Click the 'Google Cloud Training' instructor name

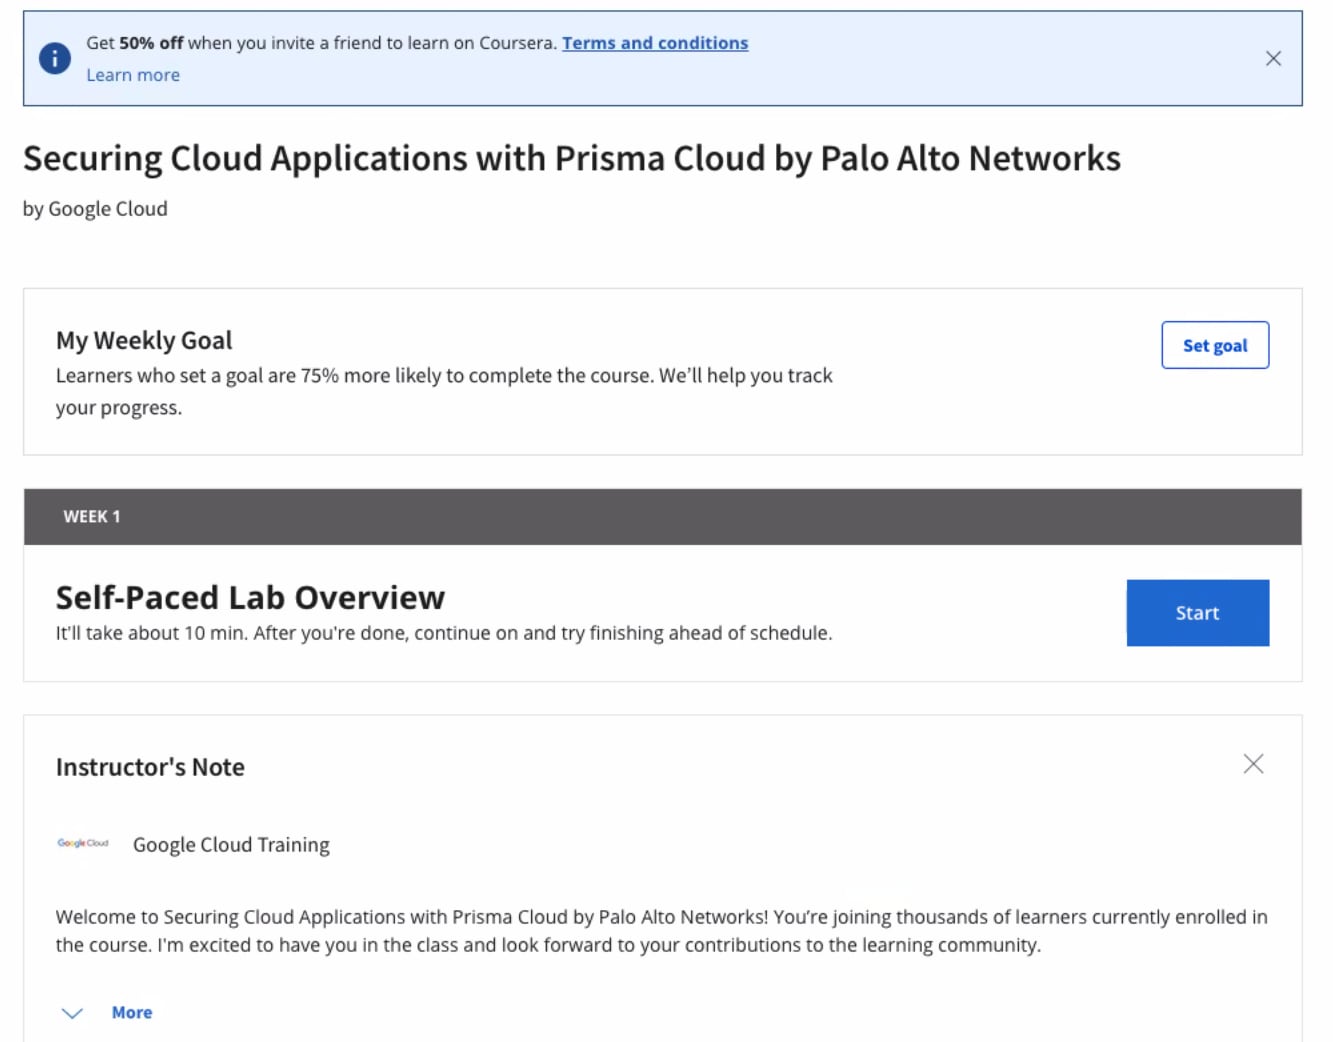coord(231,845)
